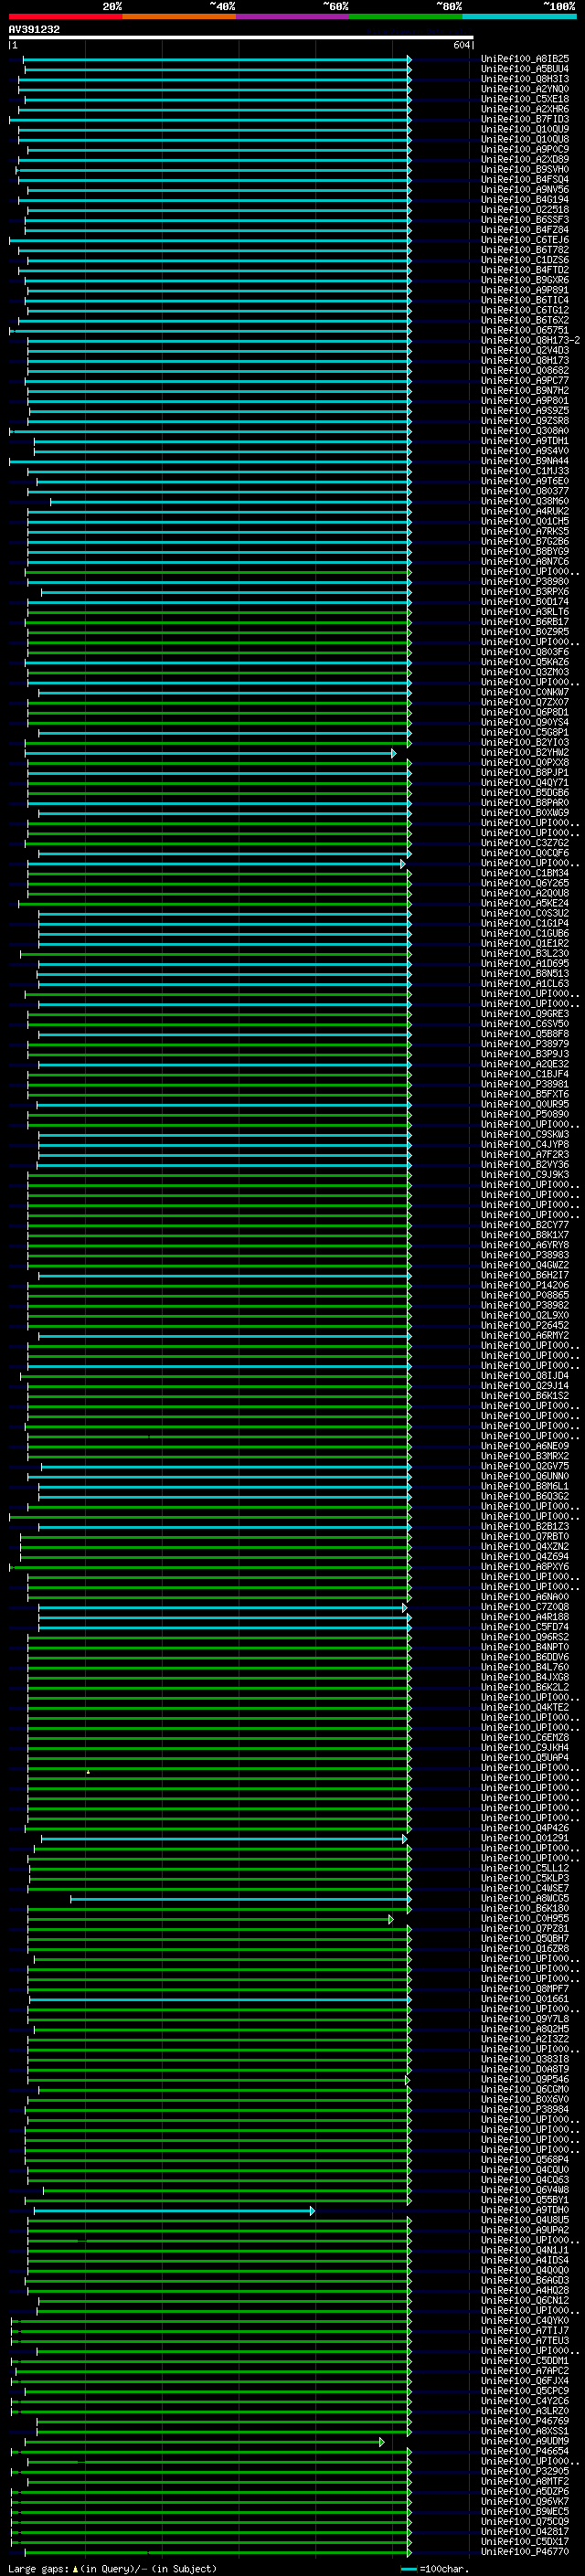Select hit label UniRef100_C1MJ33
The height and width of the screenshot is (2576, 585).
(525, 471)
